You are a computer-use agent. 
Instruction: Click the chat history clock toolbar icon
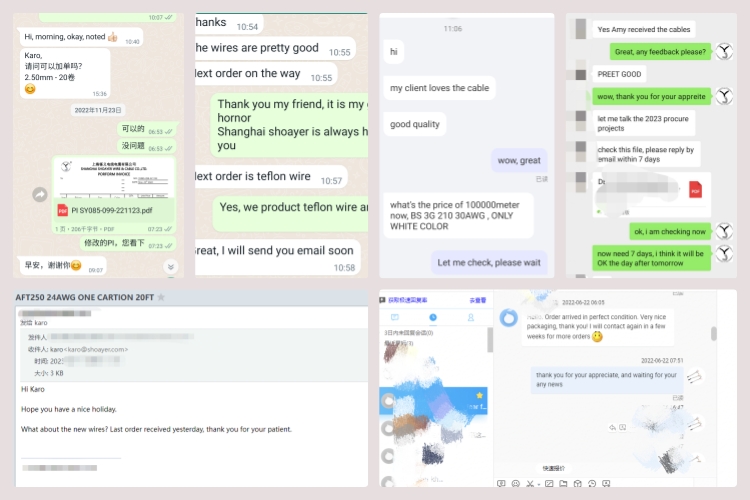coord(592,484)
